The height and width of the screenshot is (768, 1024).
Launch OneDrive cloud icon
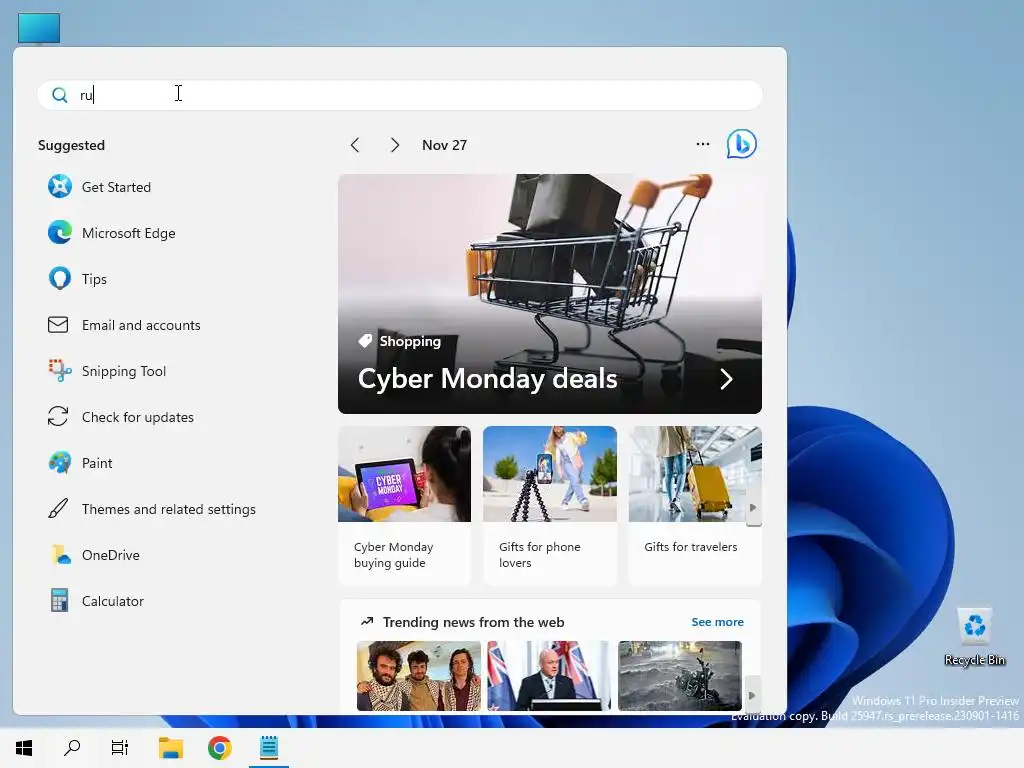tap(60, 554)
